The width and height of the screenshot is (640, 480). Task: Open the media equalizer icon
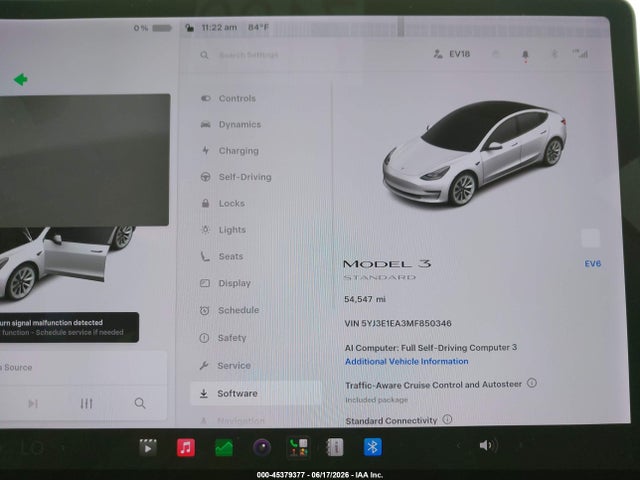tap(87, 403)
